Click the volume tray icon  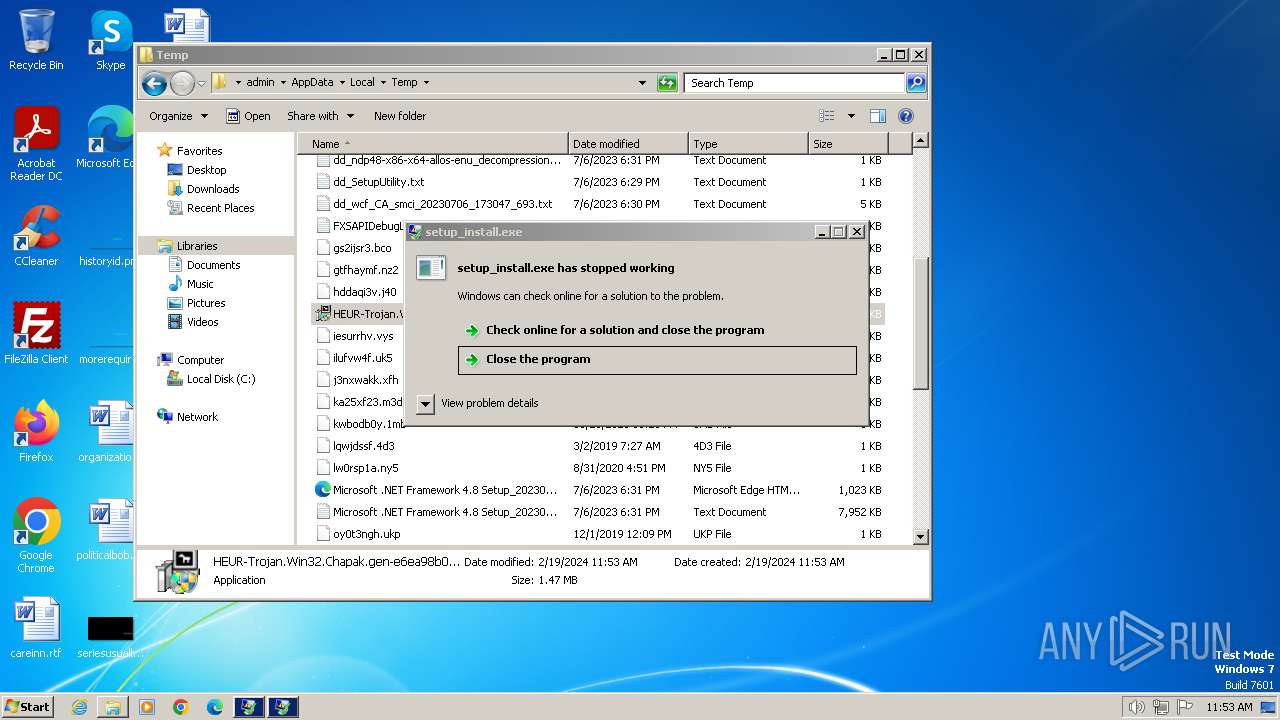1136,707
